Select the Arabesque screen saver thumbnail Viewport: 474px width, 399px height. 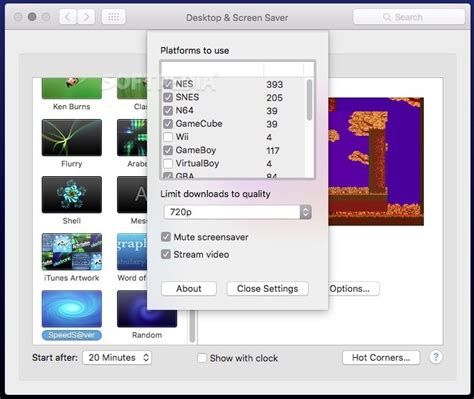coord(132,137)
